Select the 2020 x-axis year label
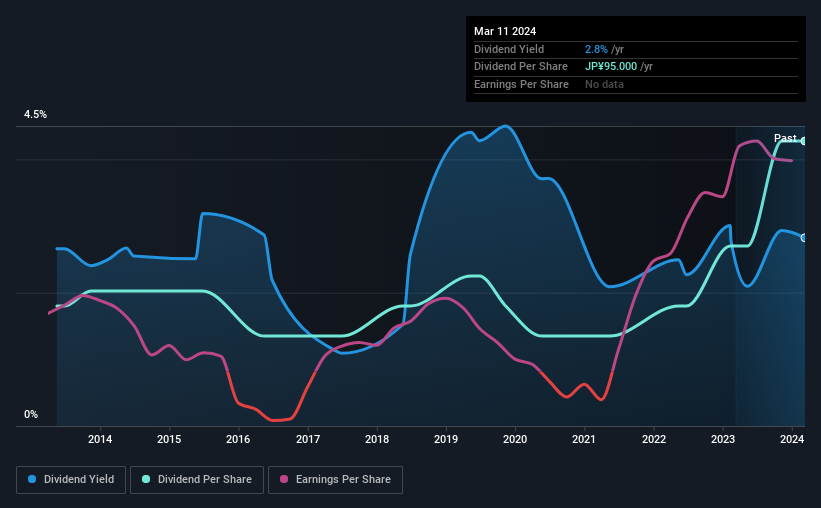 click(x=515, y=439)
